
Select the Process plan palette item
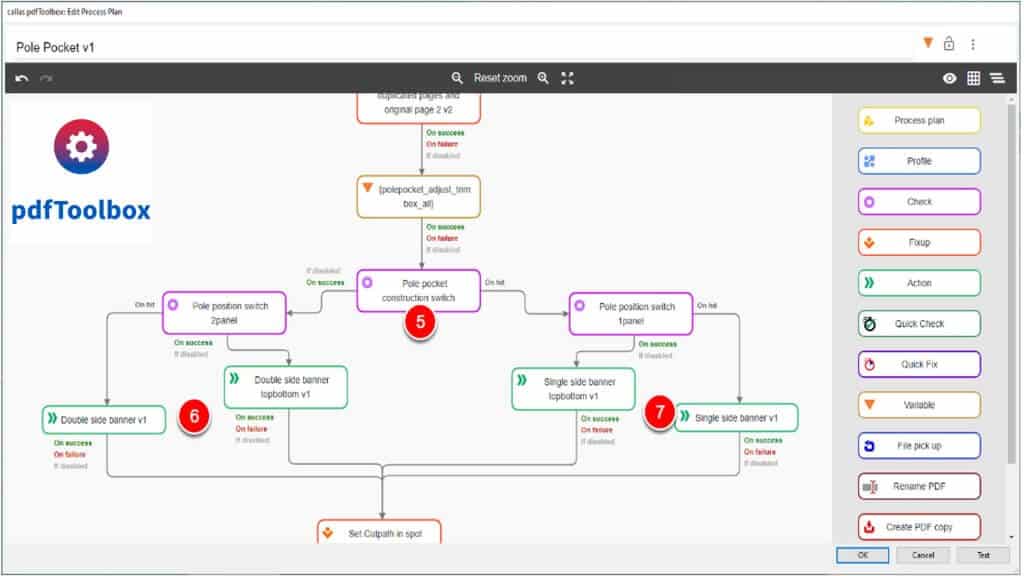click(x=919, y=121)
